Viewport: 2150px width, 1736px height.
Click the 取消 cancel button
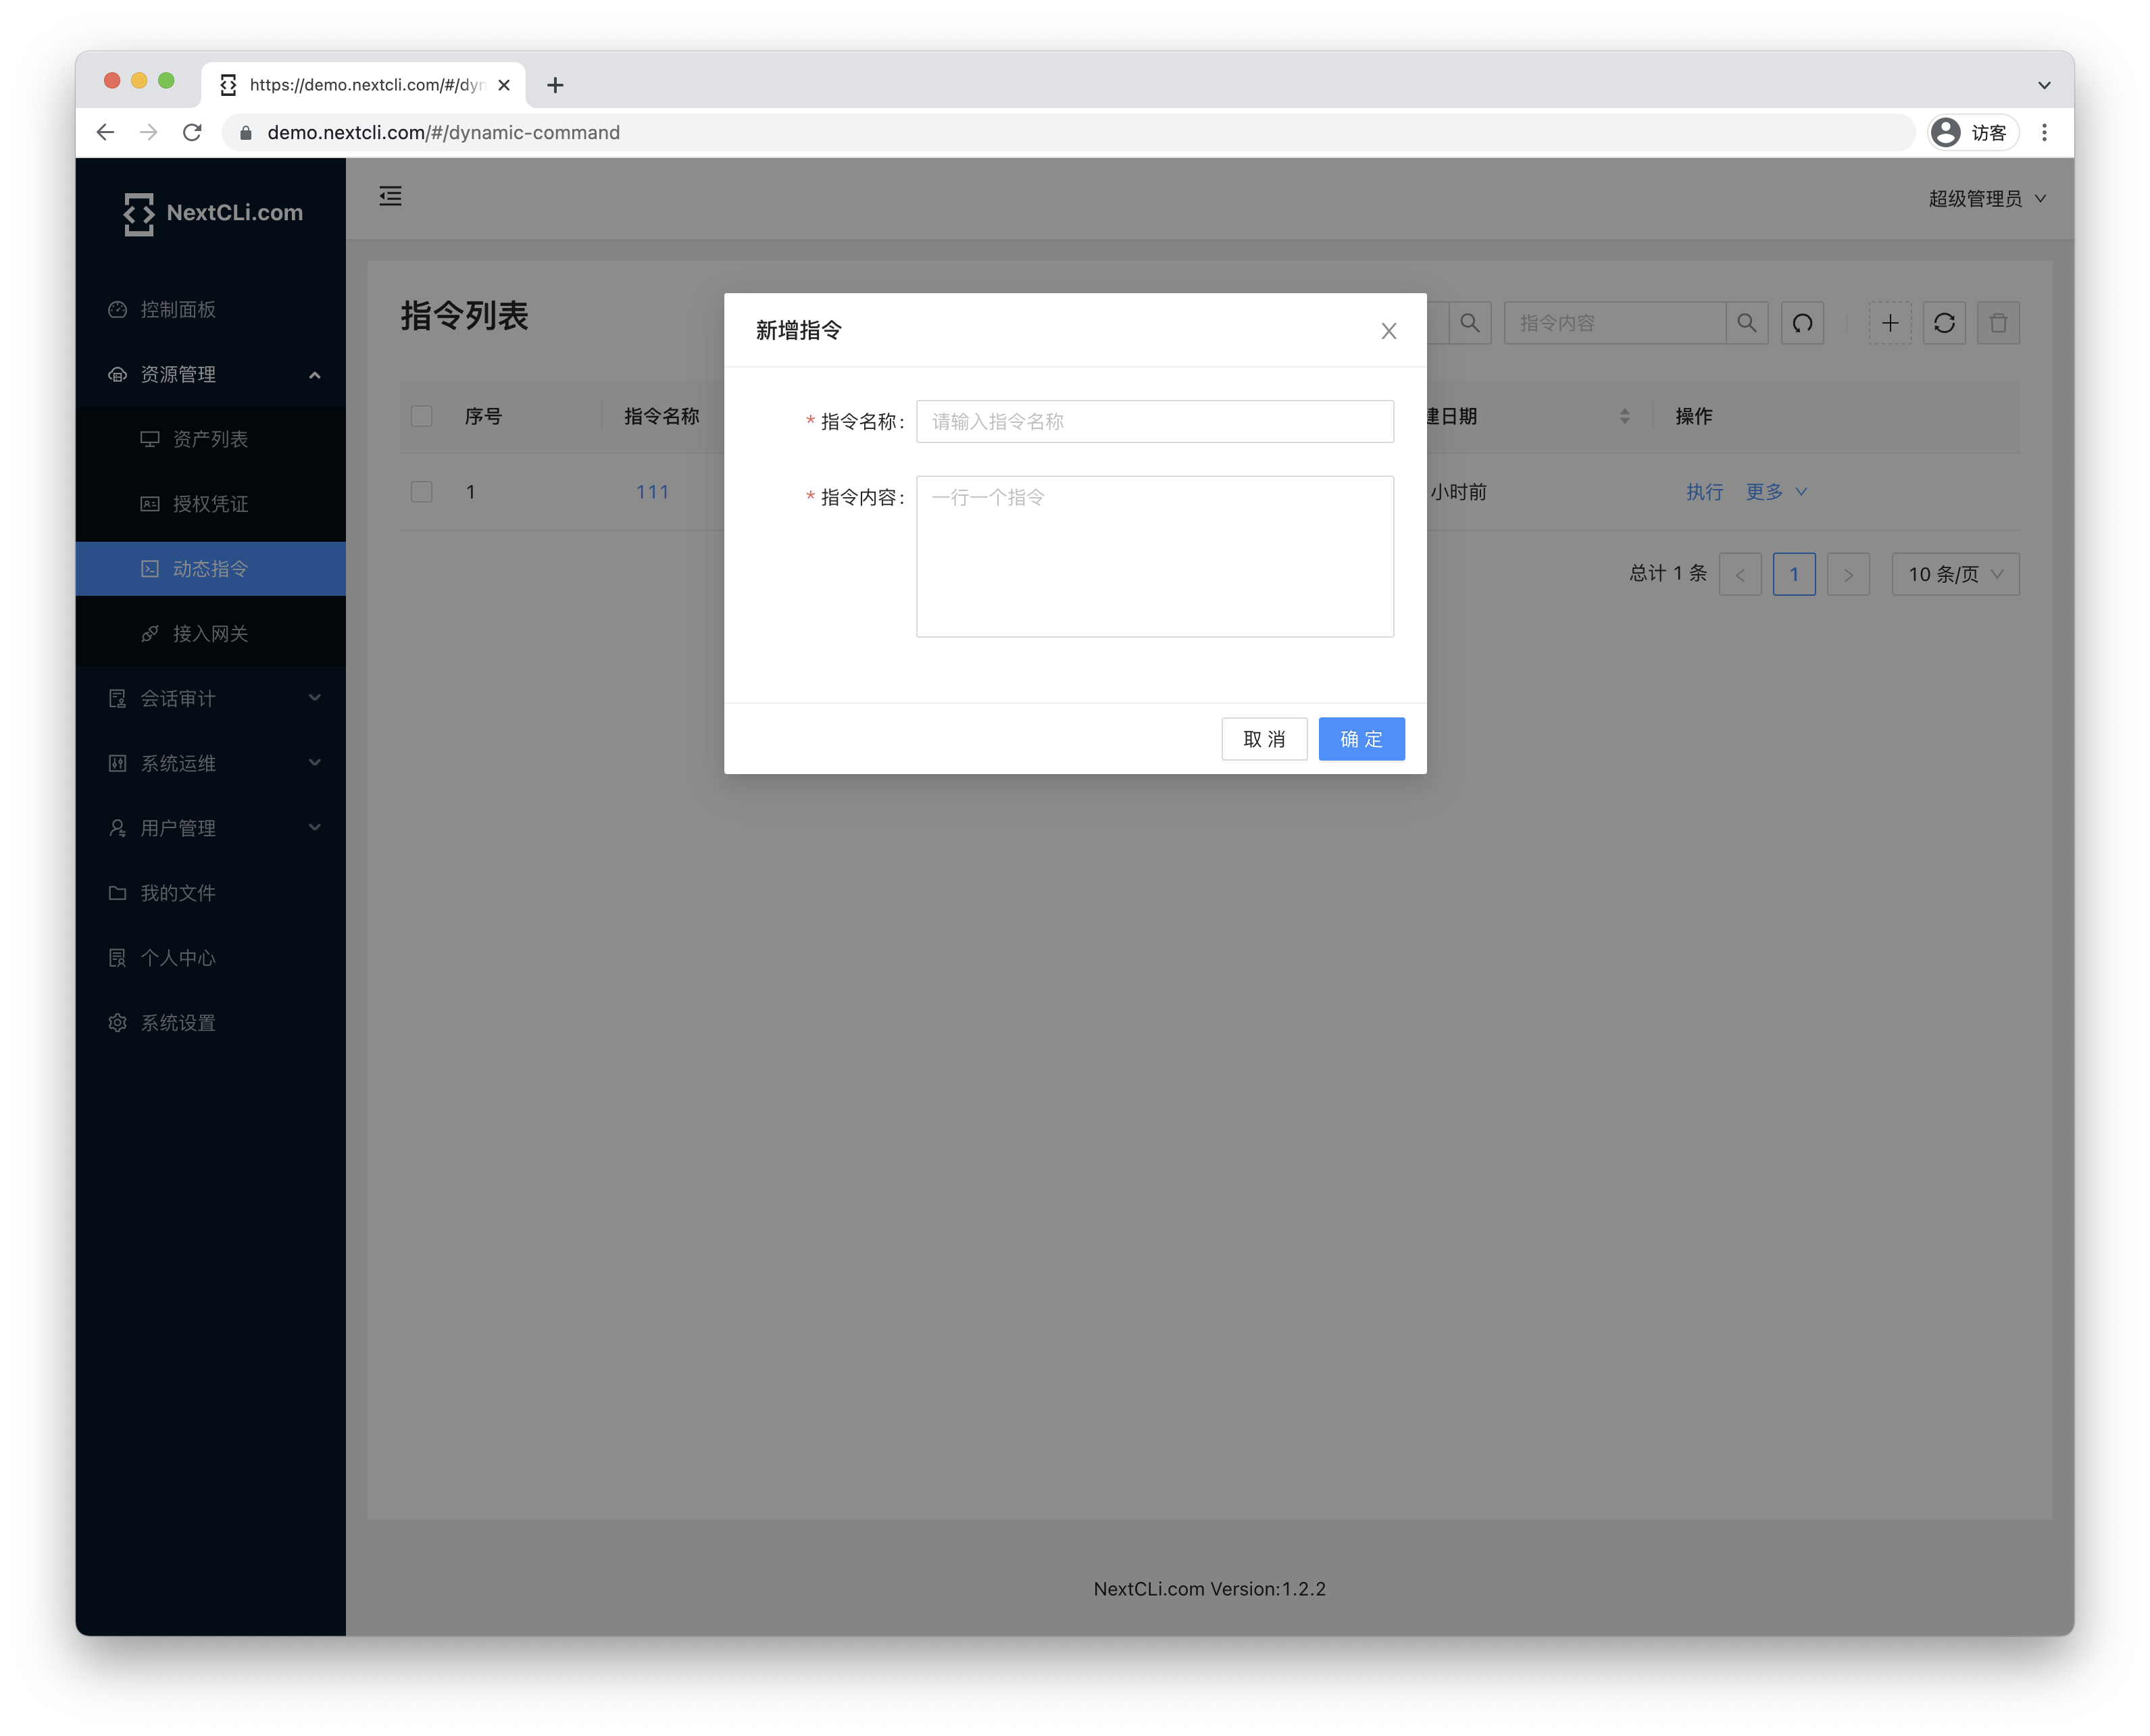coord(1263,739)
